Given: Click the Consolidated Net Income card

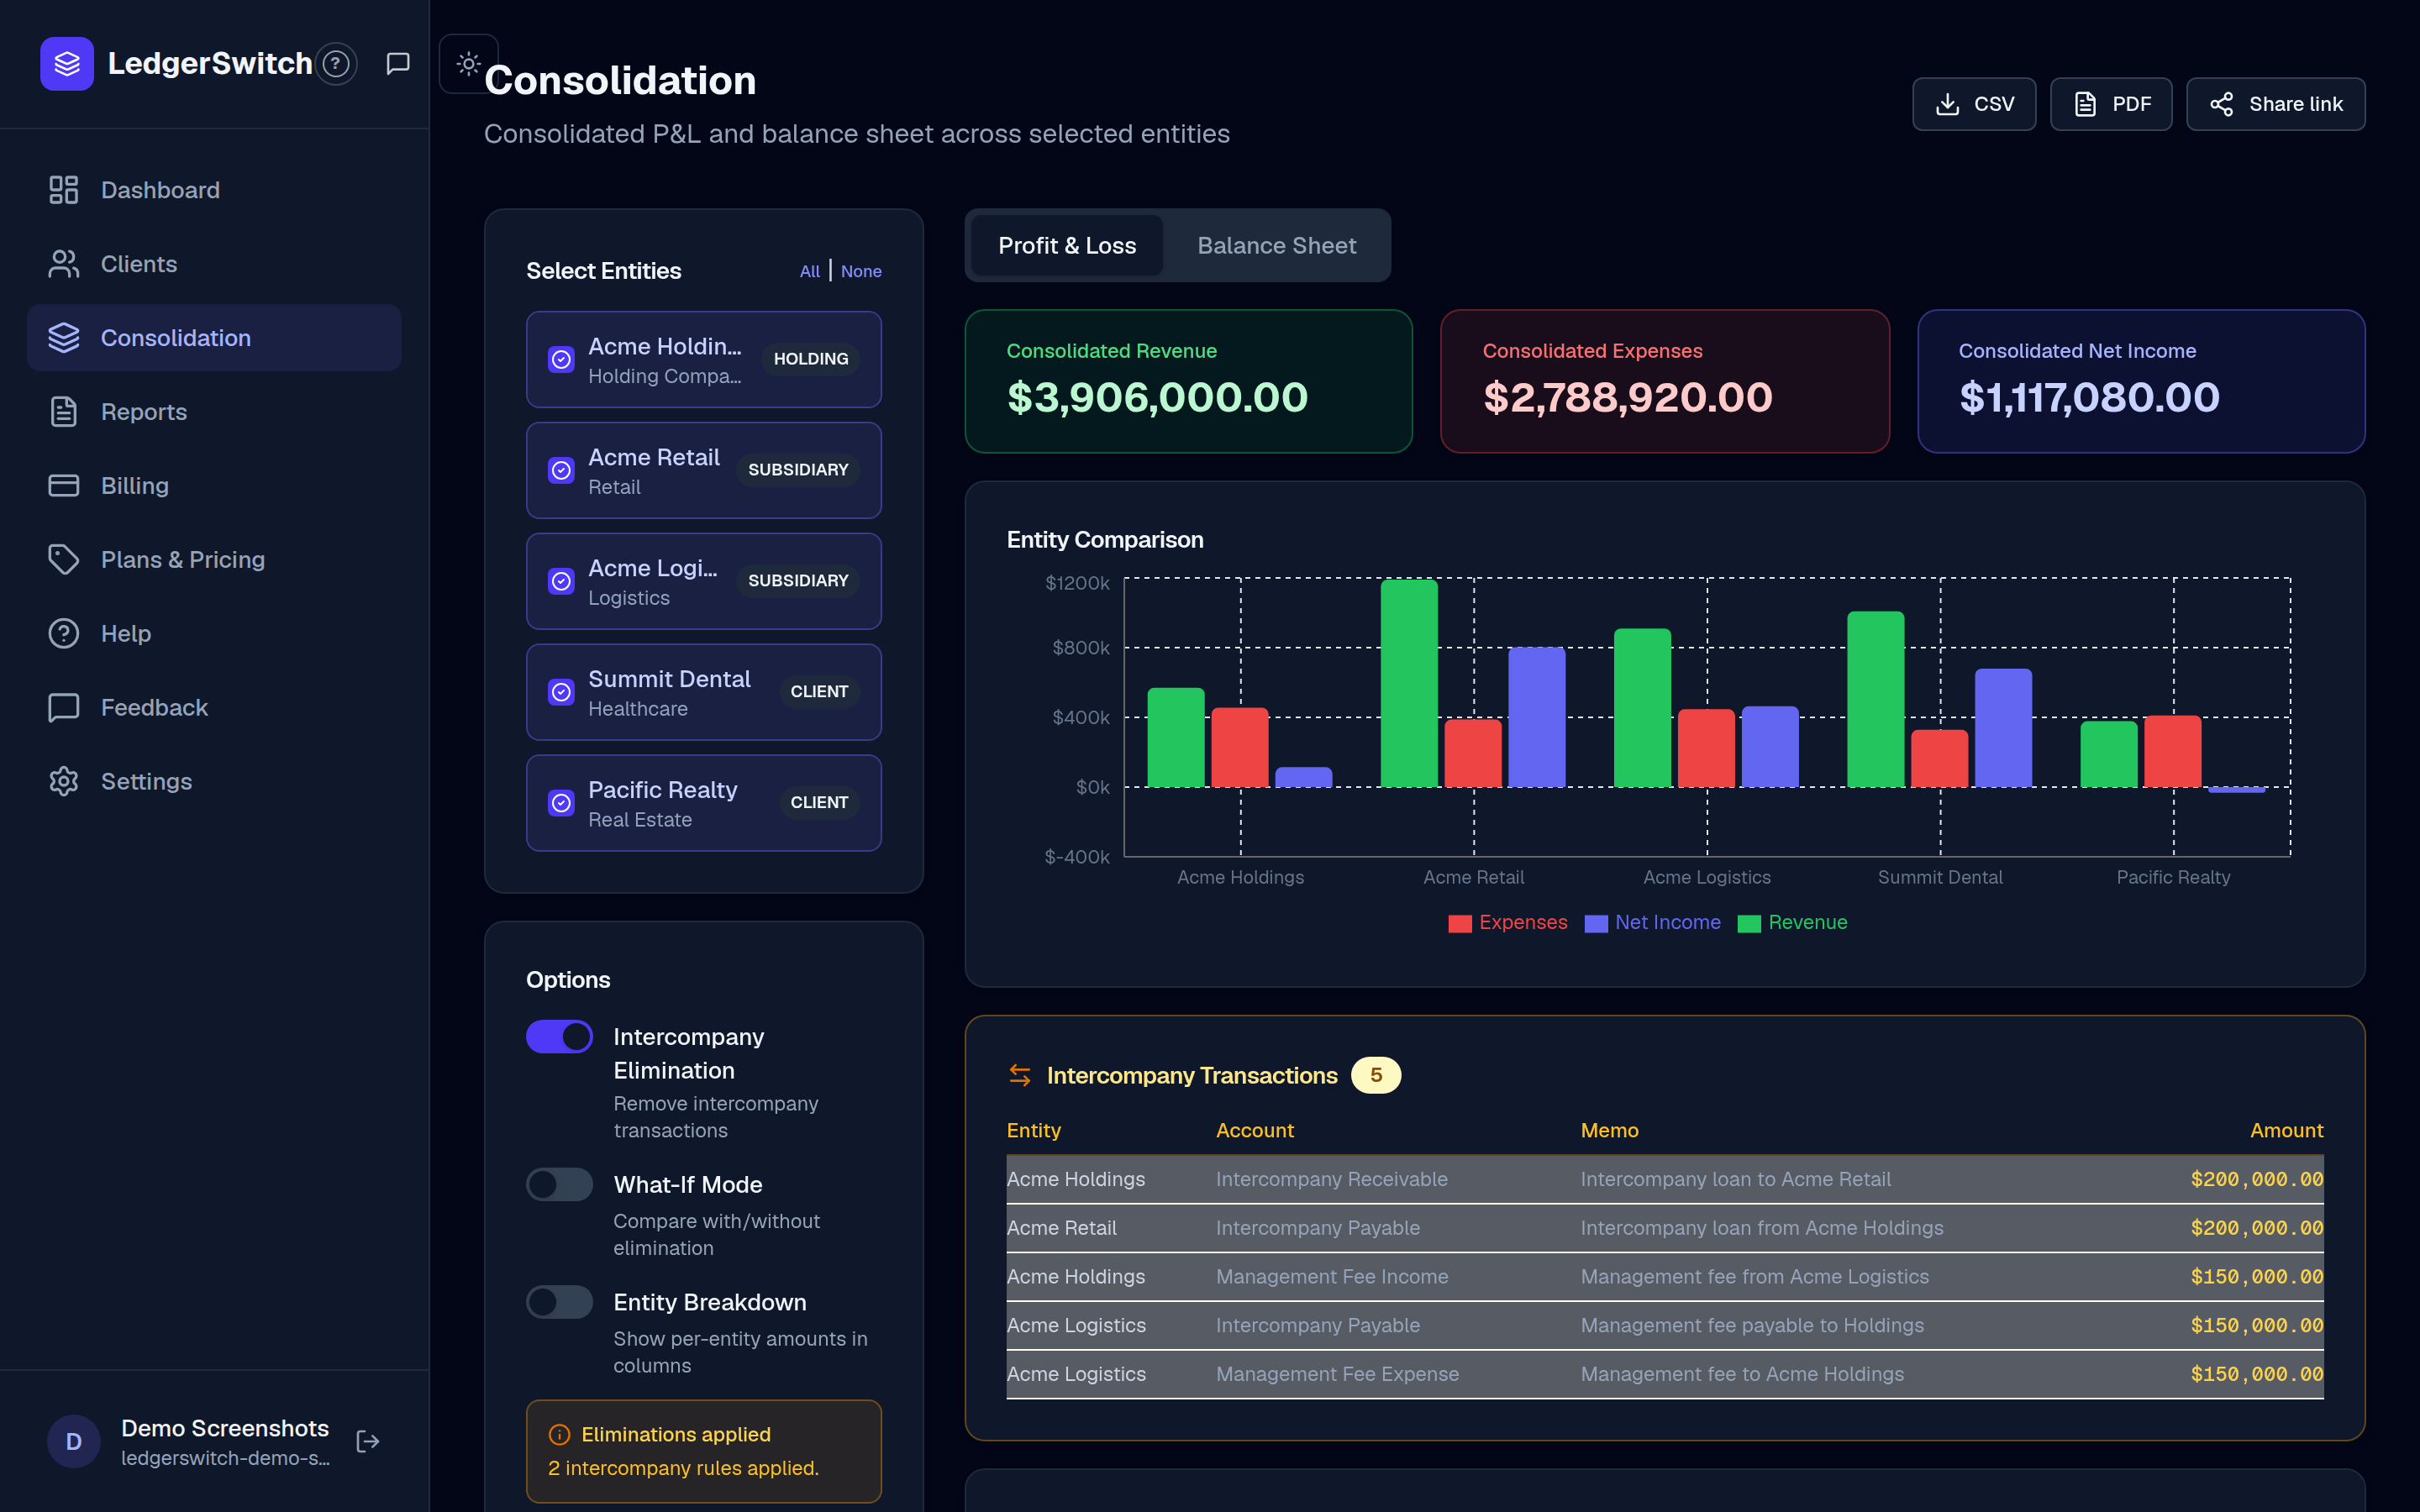Looking at the screenshot, I should click(2141, 381).
